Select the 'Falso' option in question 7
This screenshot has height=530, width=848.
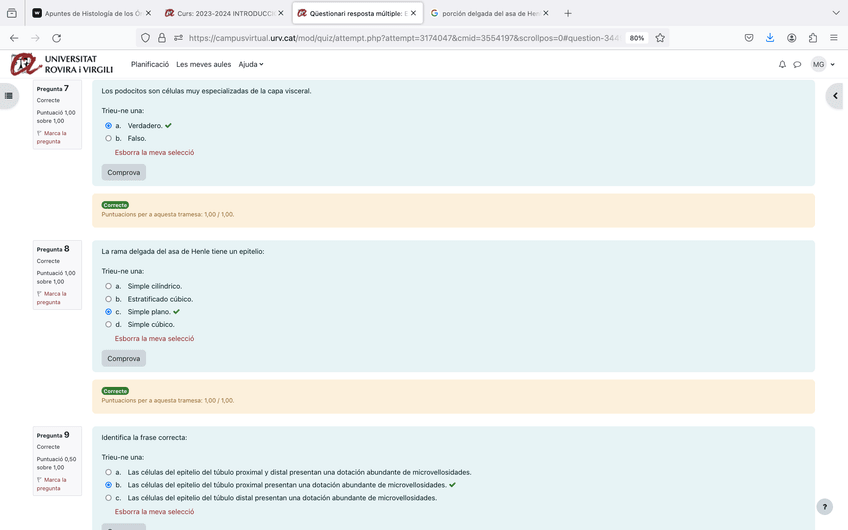pos(109,139)
